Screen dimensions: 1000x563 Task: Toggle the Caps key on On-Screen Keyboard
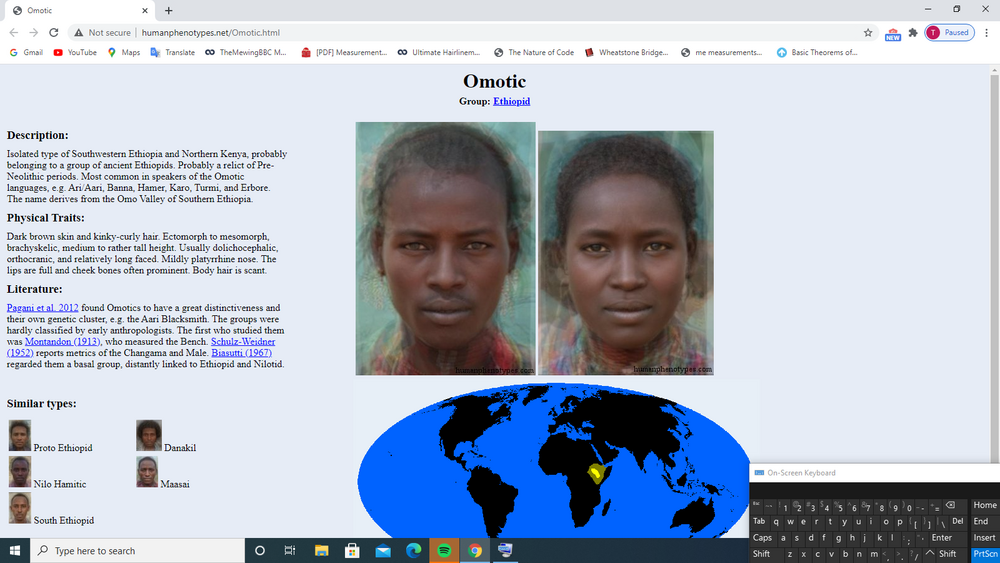tap(763, 537)
